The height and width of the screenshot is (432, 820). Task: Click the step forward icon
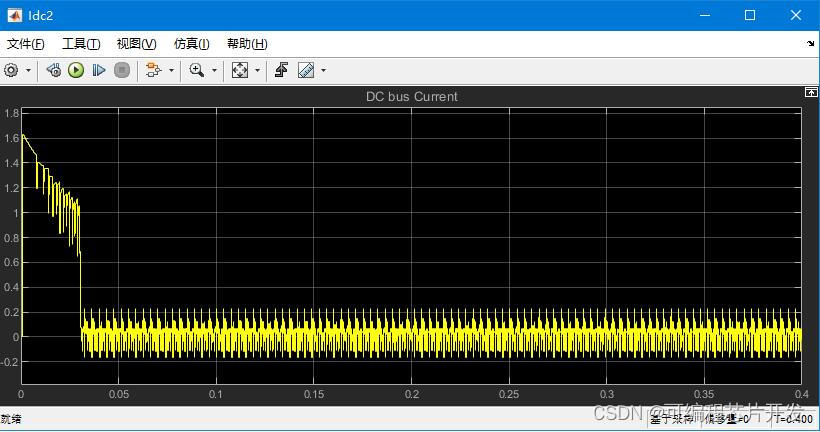(x=99, y=70)
